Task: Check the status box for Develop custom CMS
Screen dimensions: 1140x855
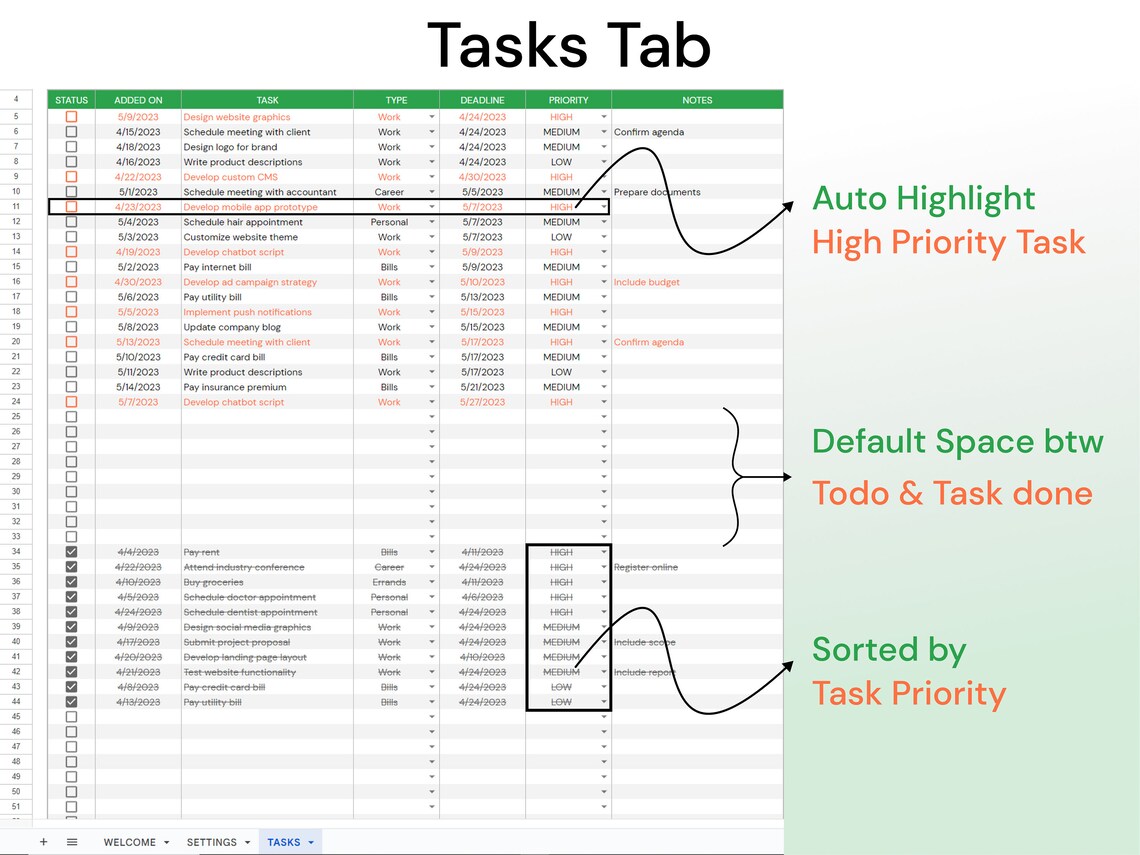Action: (x=69, y=177)
